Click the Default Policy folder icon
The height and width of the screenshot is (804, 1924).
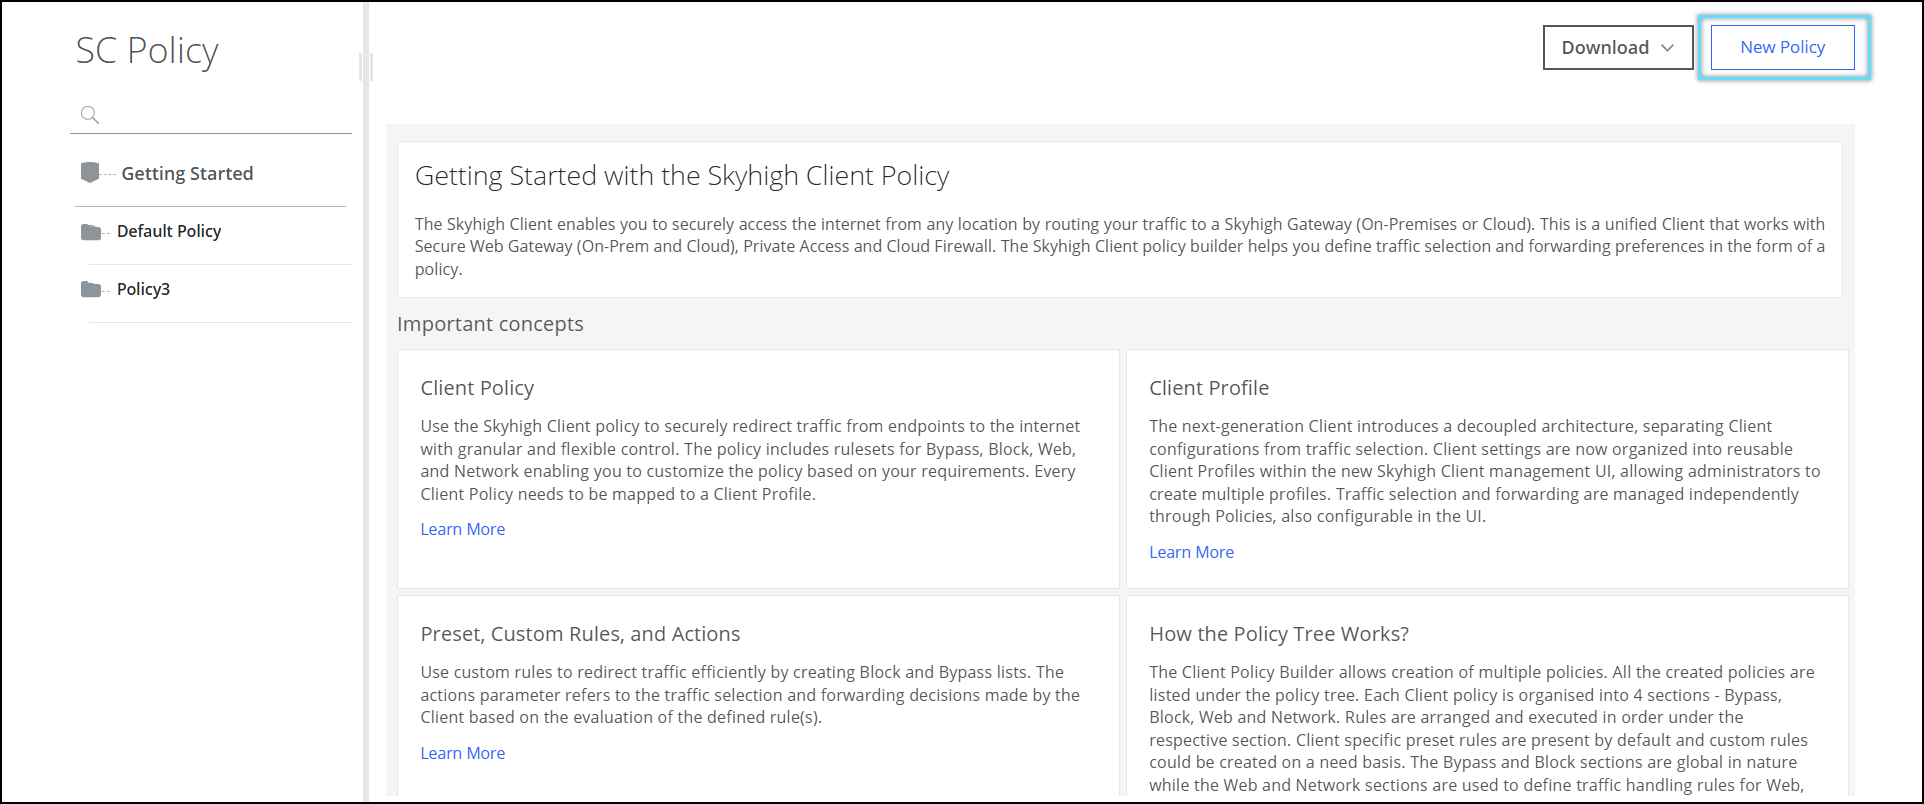[x=91, y=232]
